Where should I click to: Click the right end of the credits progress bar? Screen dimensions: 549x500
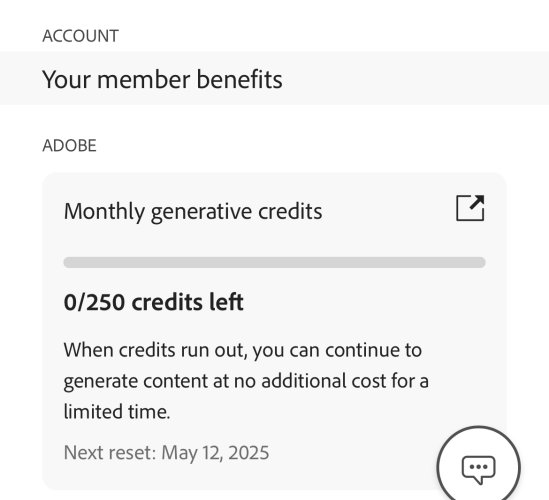pos(481,262)
